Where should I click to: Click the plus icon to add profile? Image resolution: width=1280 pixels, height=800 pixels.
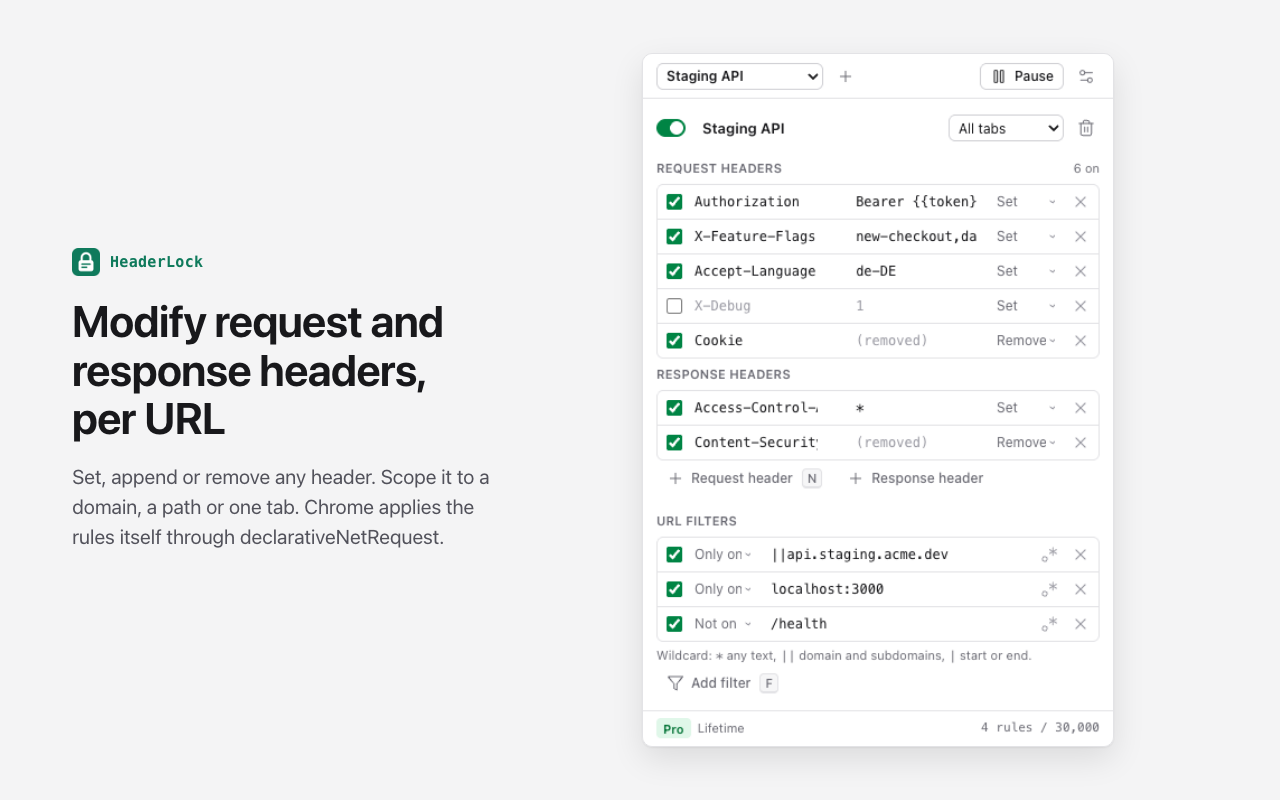click(x=845, y=76)
